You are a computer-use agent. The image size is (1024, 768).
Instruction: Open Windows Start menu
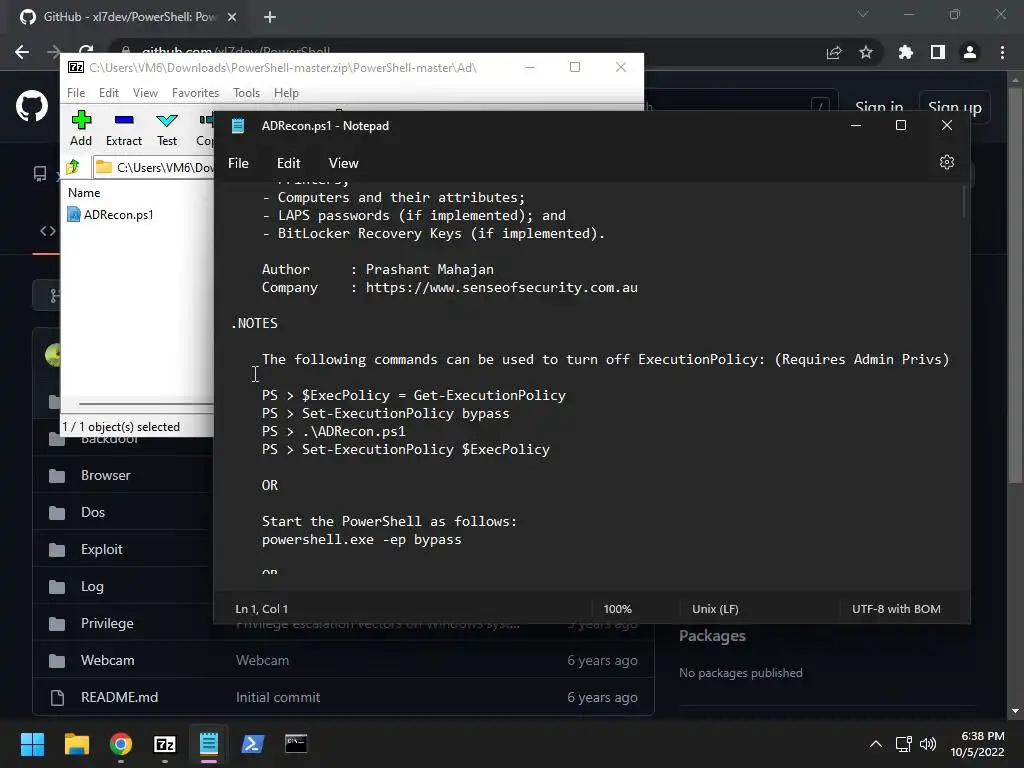(32, 744)
